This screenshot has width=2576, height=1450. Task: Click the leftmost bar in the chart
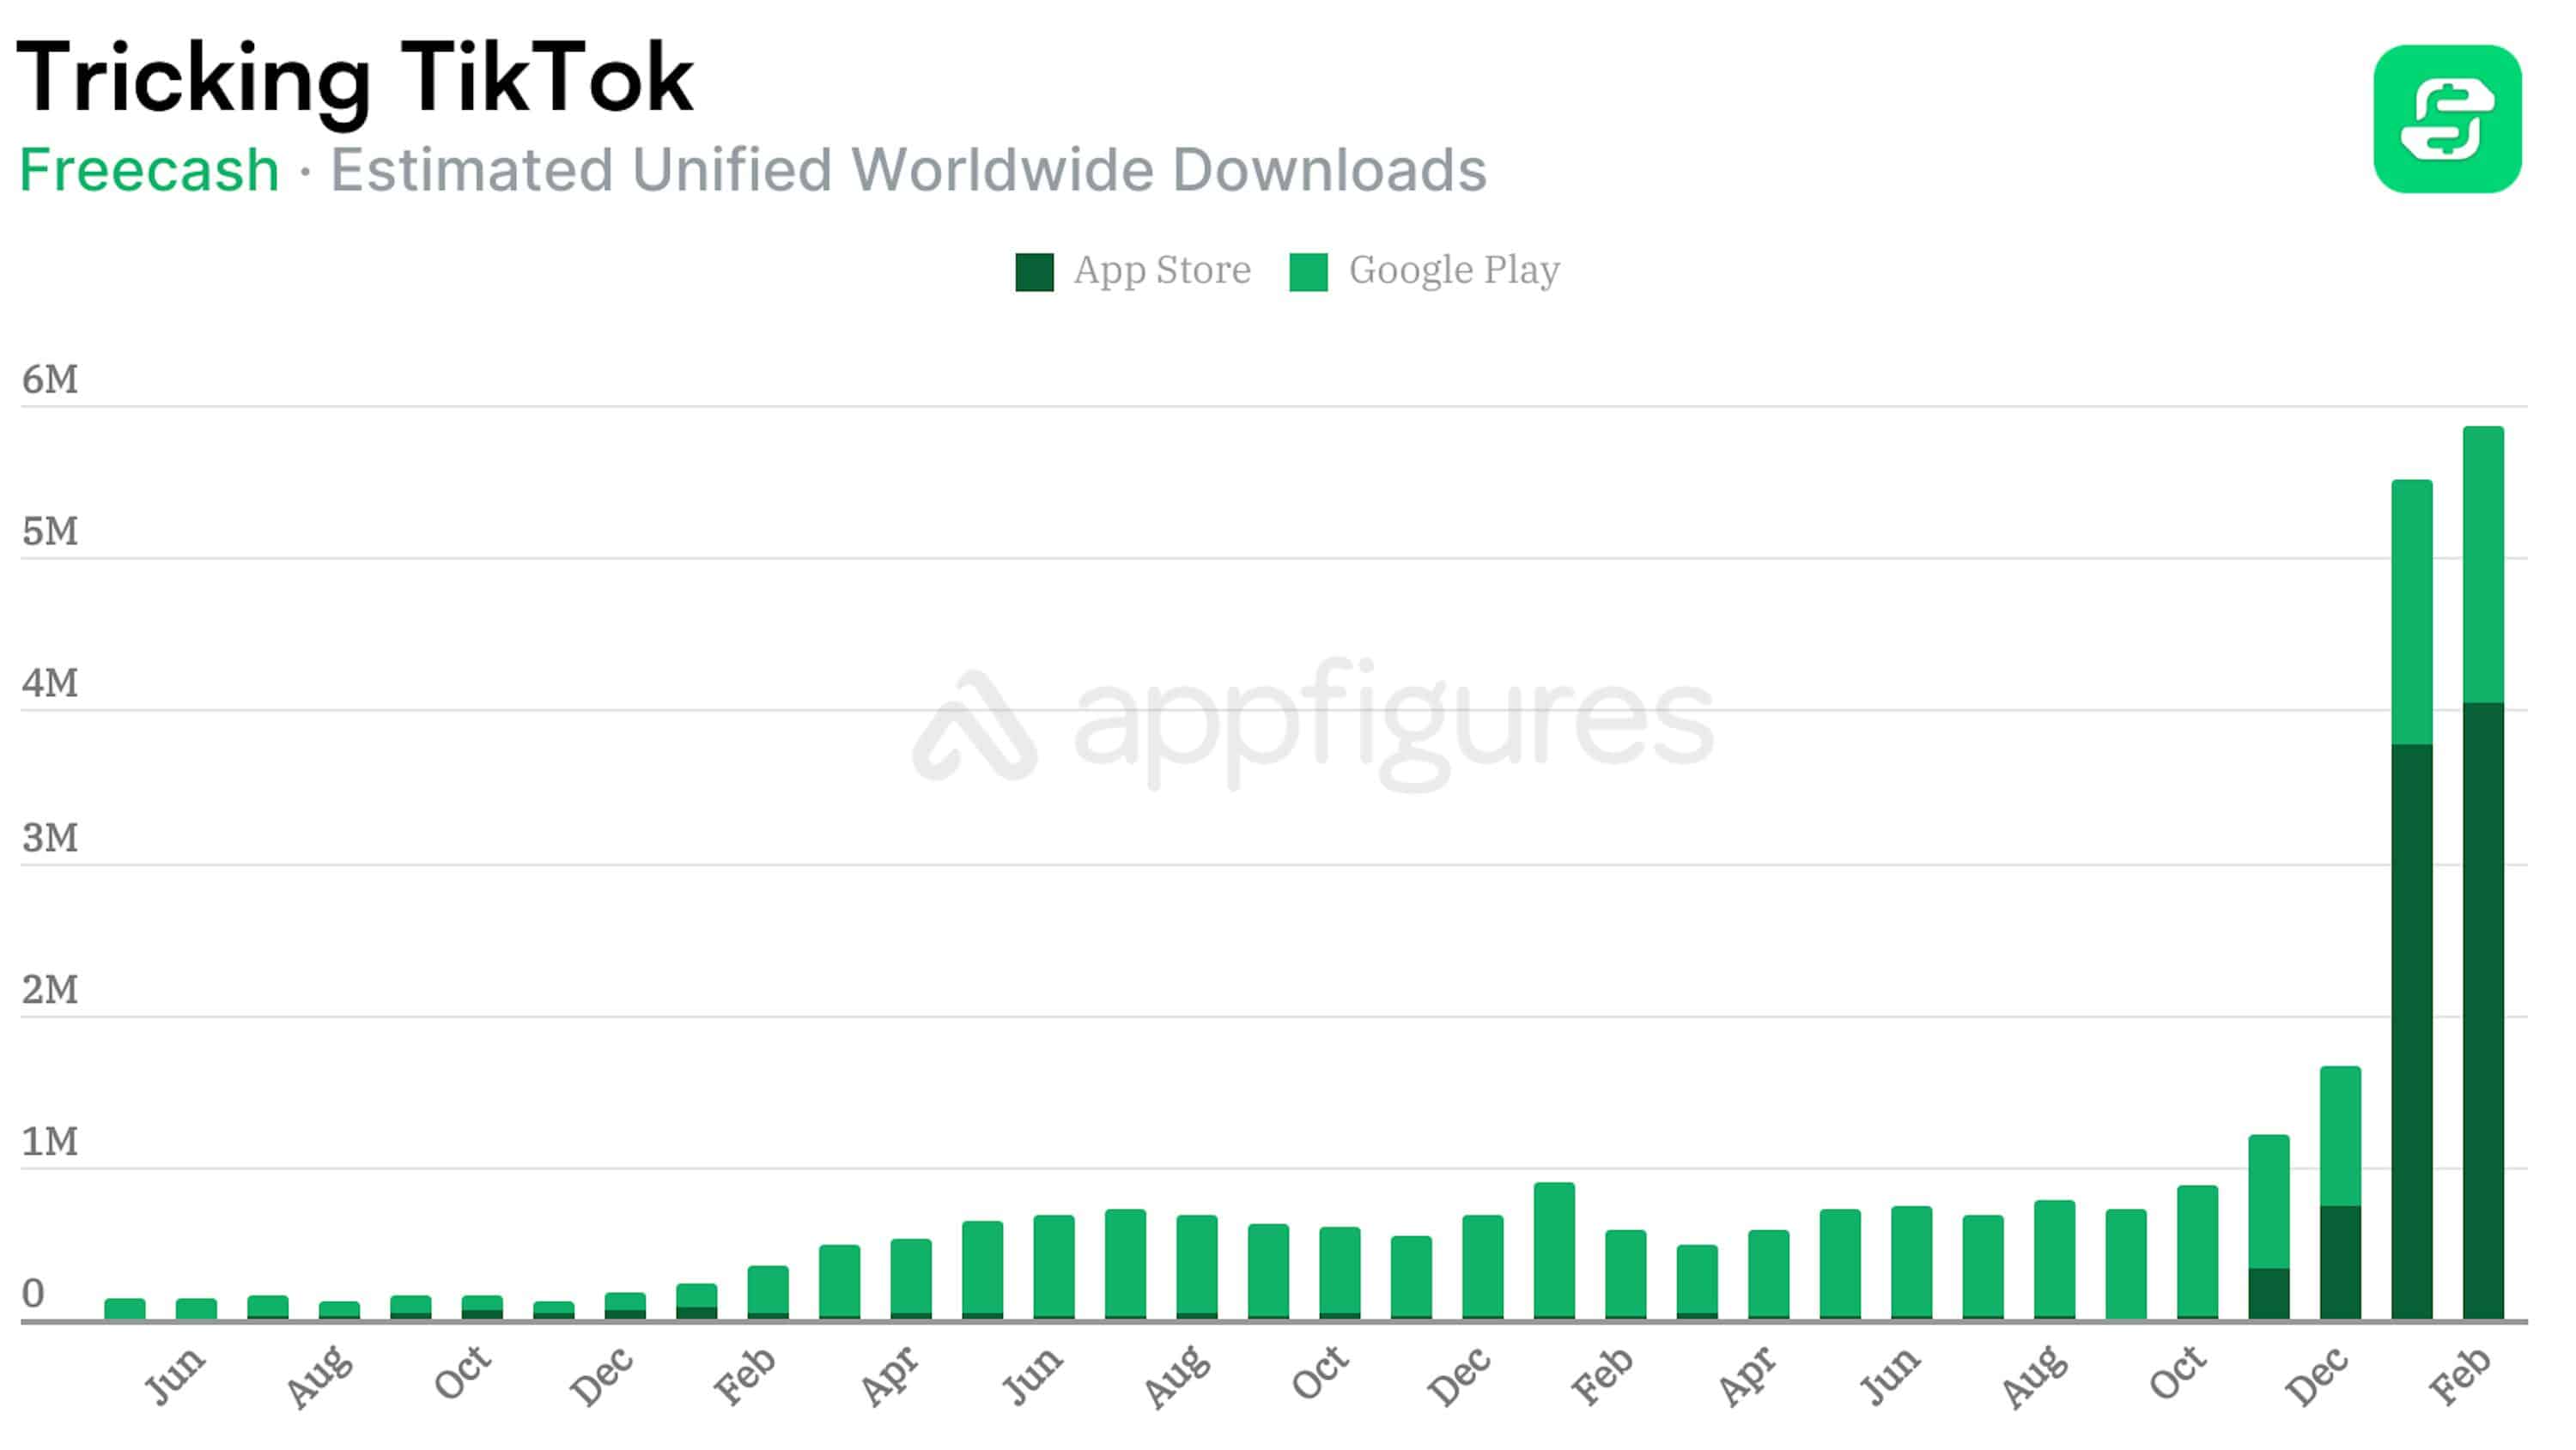pos(125,1308)
